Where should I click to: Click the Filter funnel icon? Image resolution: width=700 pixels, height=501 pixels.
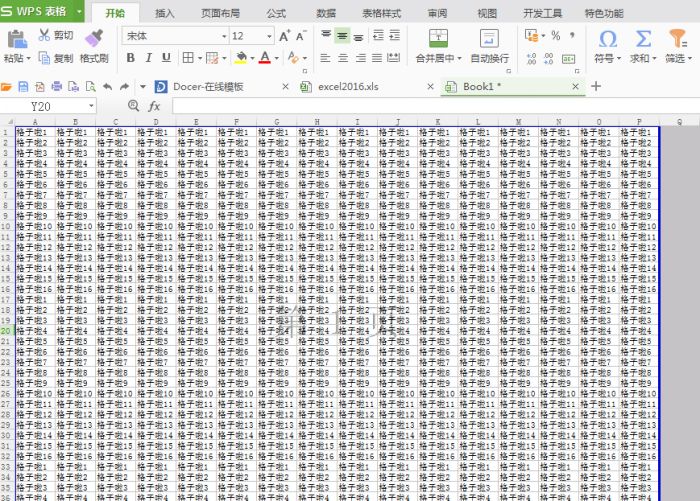coord(678,39)
